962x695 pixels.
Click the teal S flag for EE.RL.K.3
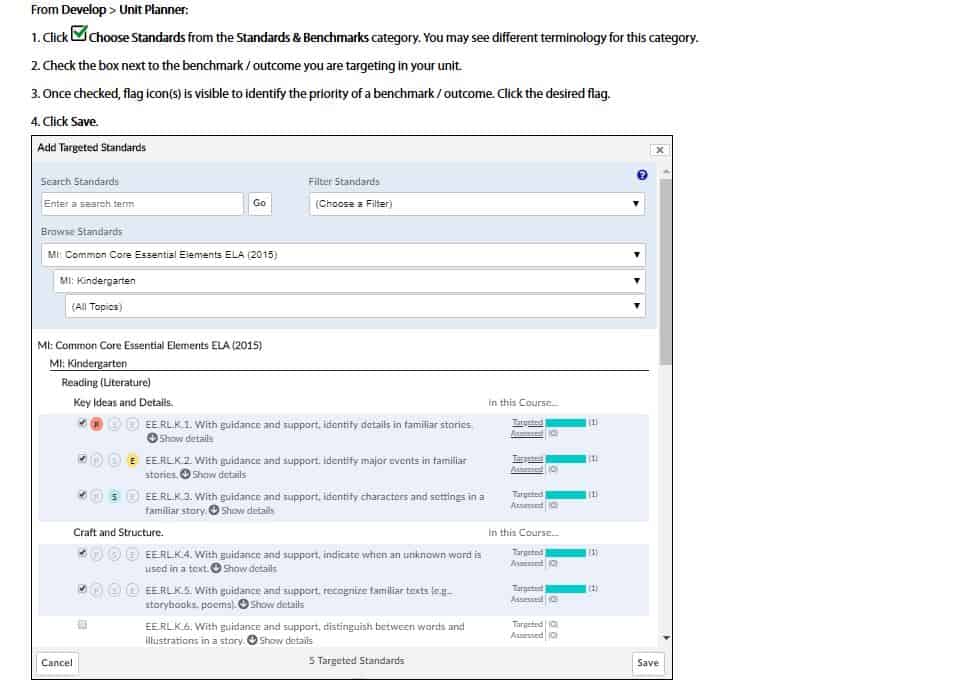tap(115, 497)
